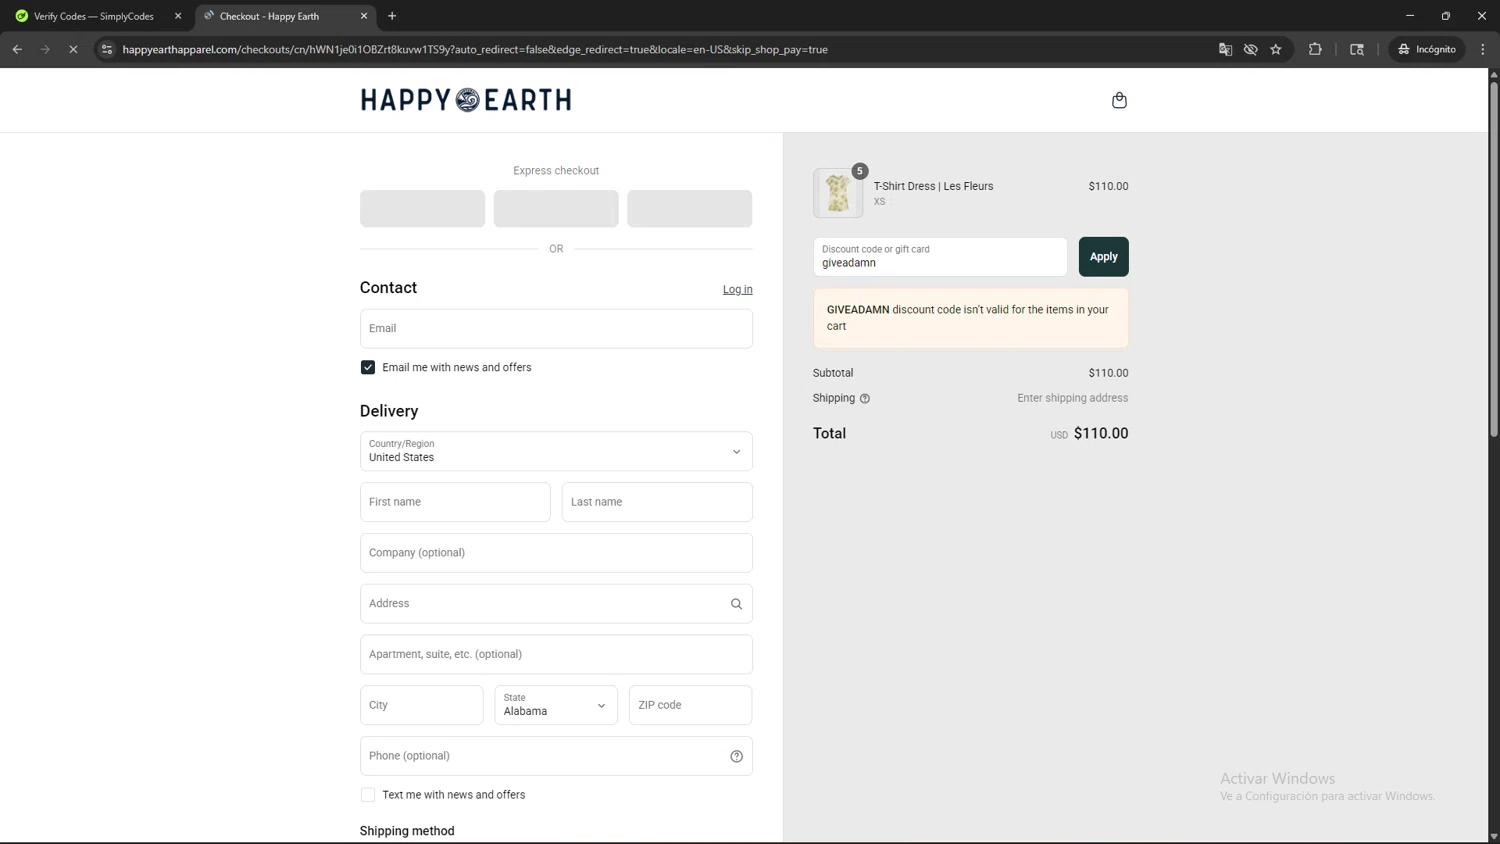Focus the Email input field
Screen dimensions: 1500x844
pyautogui.click(x=556, y=329)
